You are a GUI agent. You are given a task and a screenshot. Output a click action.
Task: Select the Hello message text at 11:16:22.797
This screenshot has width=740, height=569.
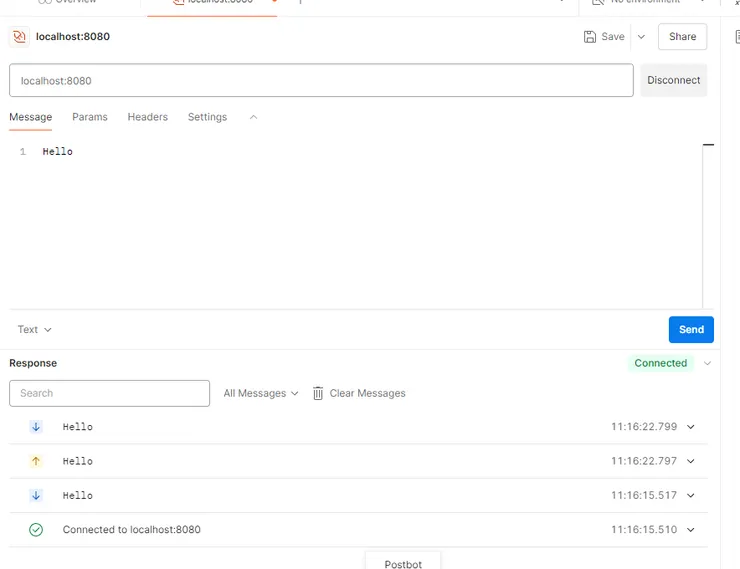(x=78, y=461)
